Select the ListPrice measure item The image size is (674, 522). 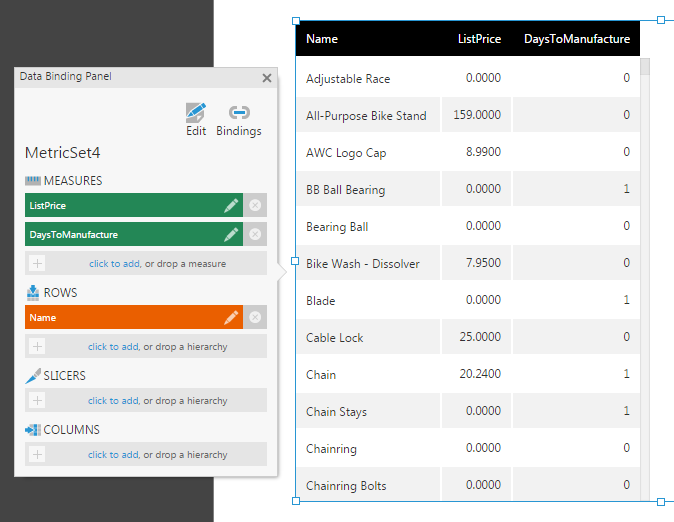coord(134,206)
